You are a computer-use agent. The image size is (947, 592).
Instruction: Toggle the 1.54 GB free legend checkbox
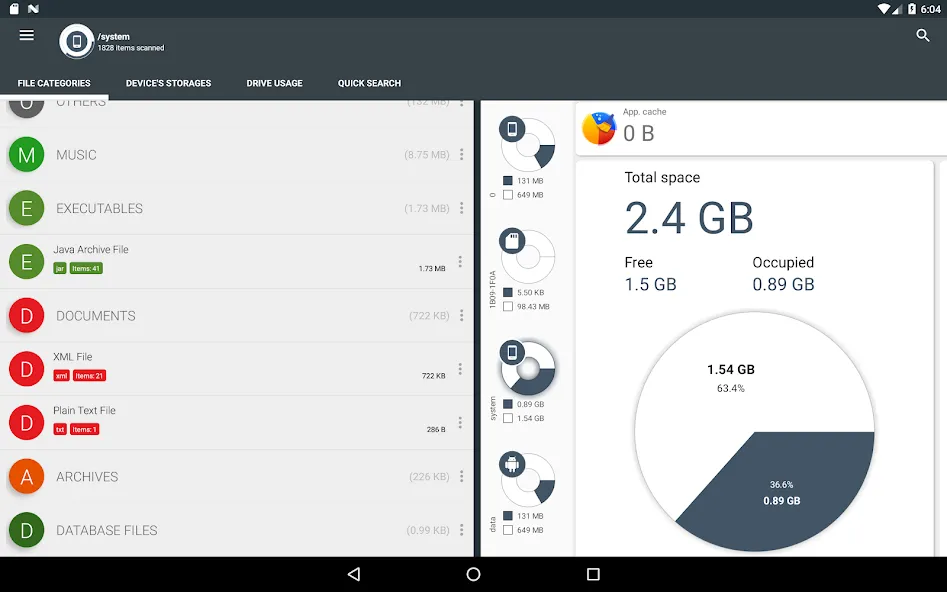[x=508, y=418]
